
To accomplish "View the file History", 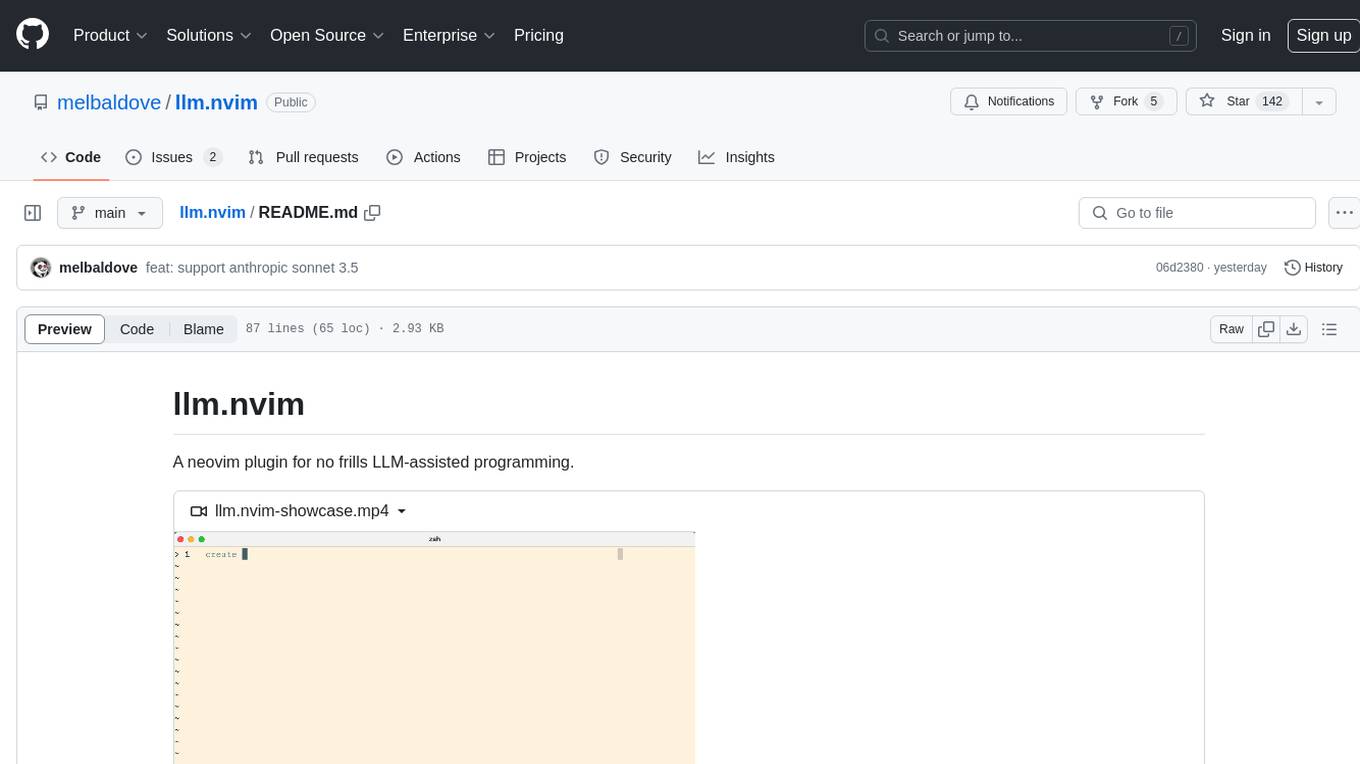I will pyautogui.click(x=1313, y=268).
